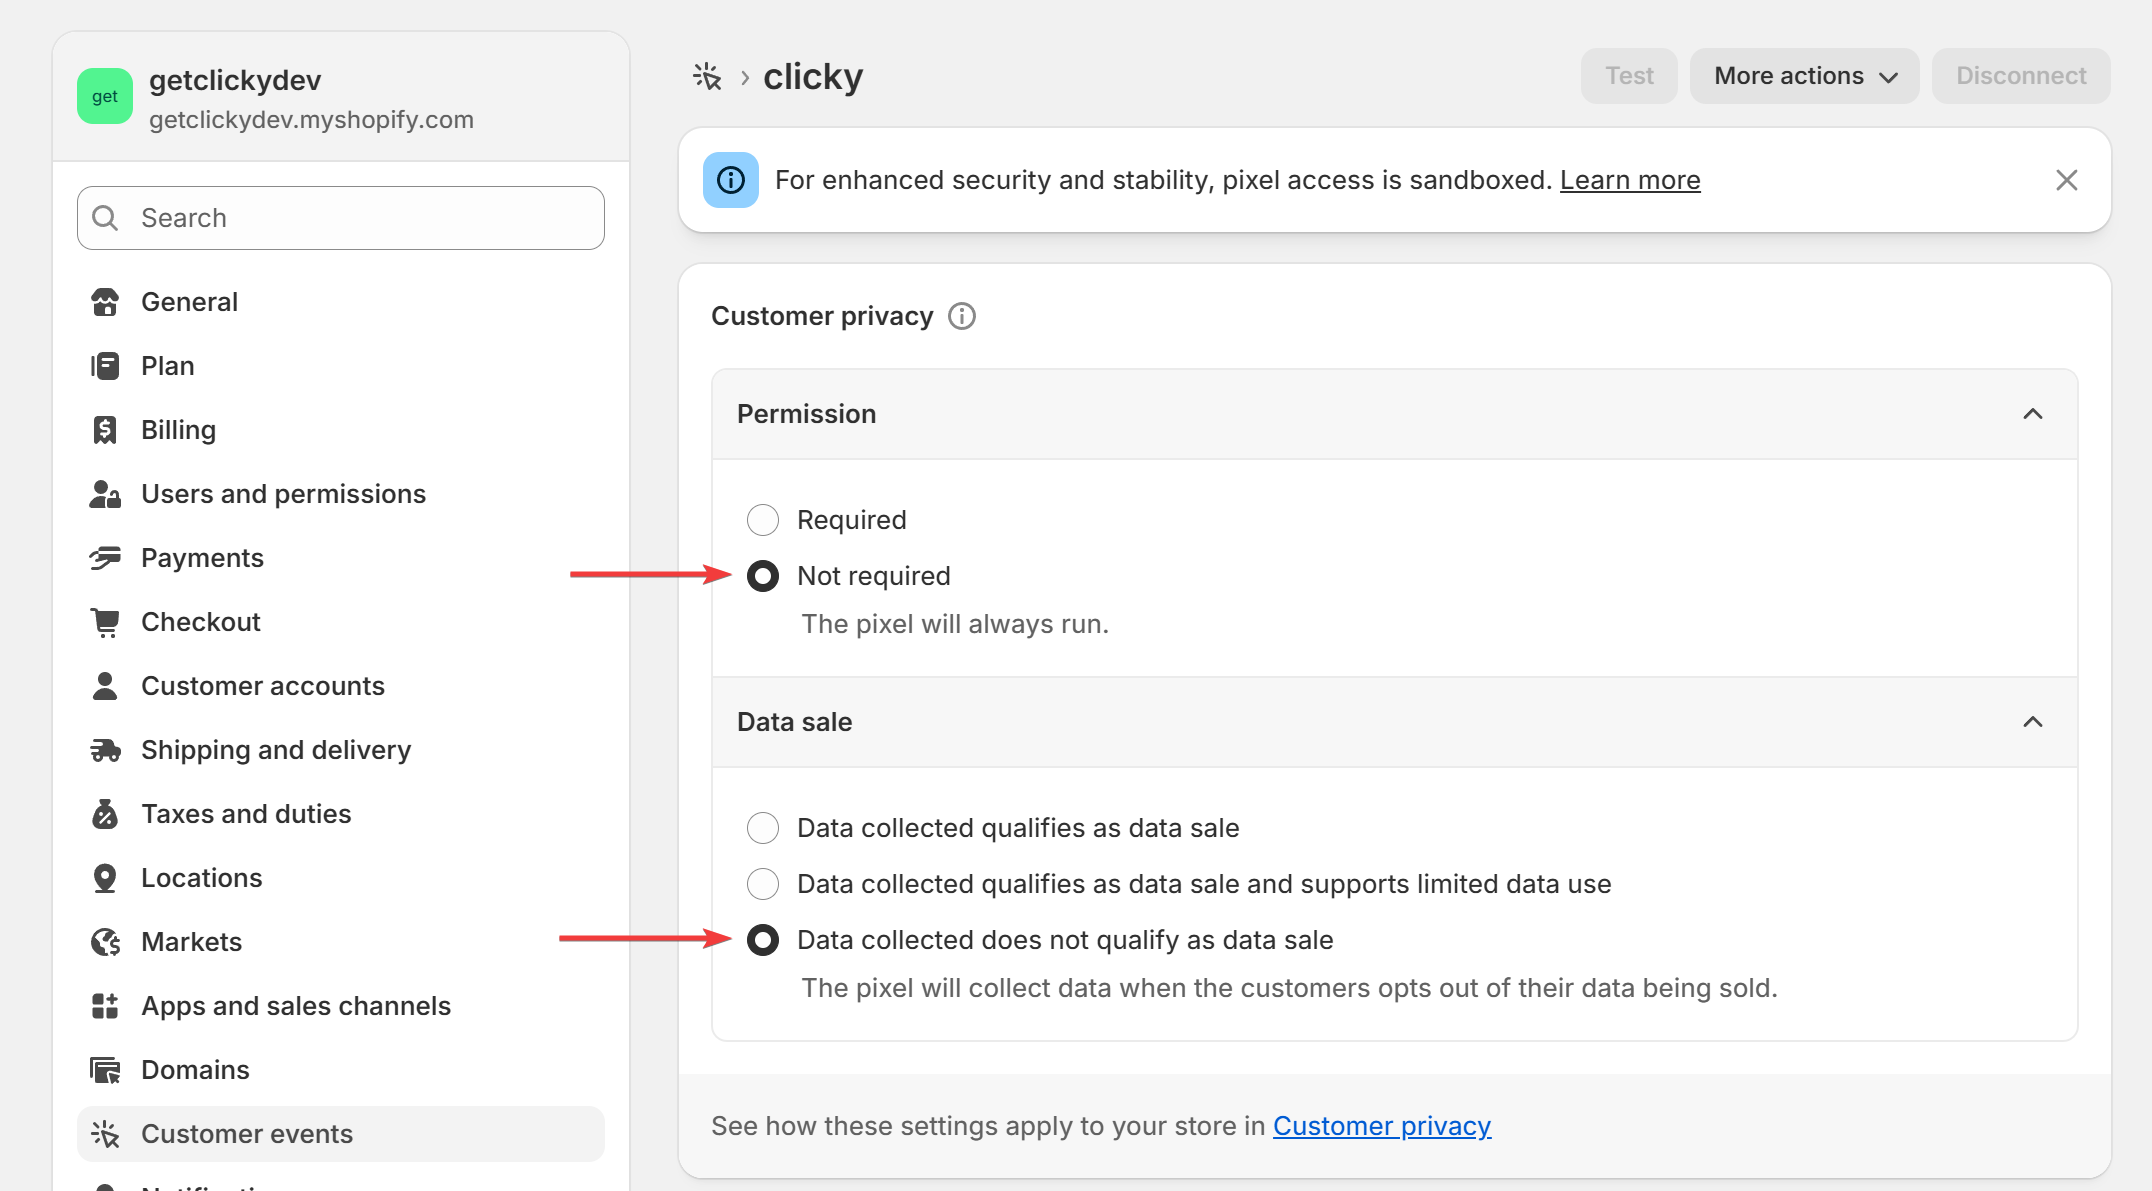Click the Checkout cart icon
Viewport: 2152px width, 1191px height.
tap(105, 622)
